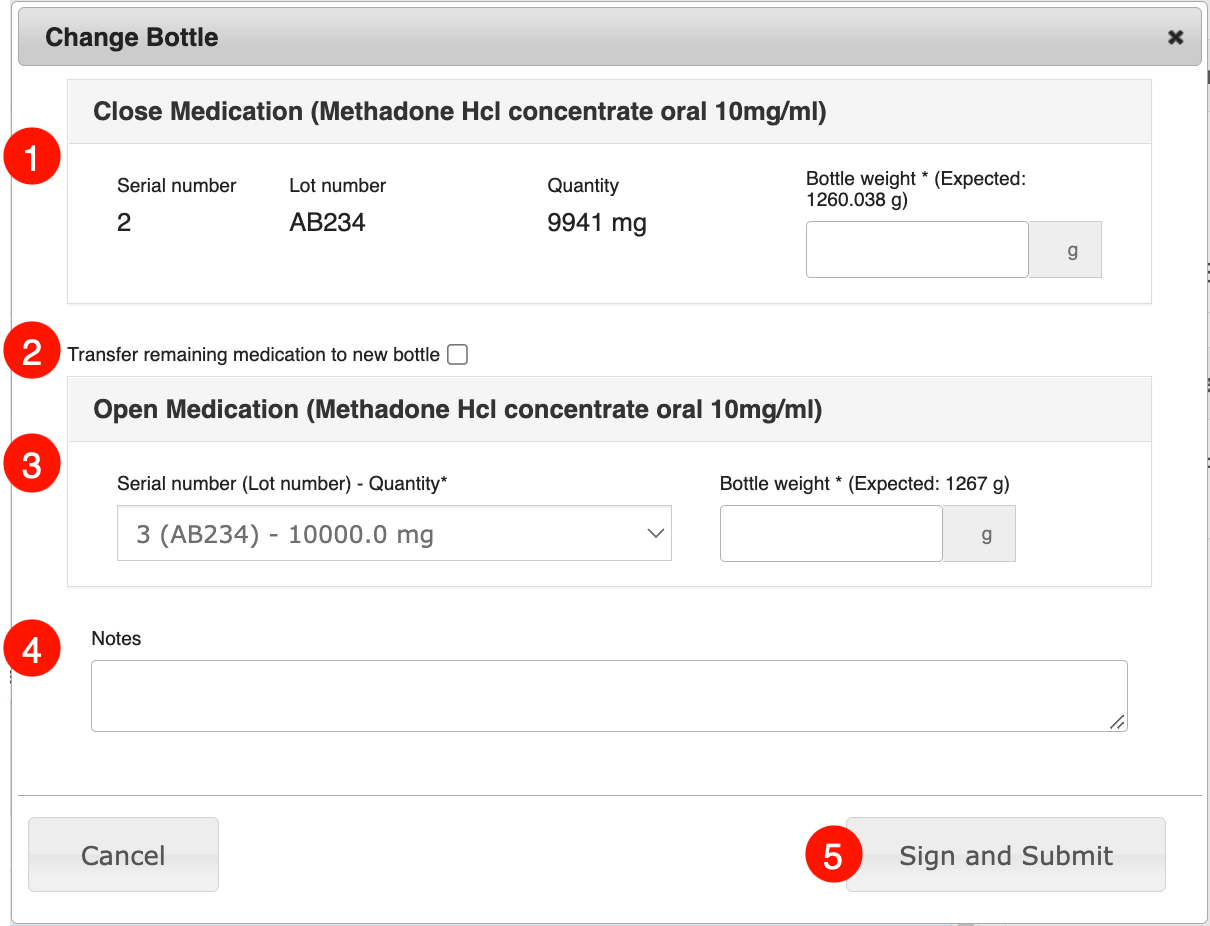The height and width of the screenshot is (926, 1210).
Task: Click the Open Medication section heading
Action: pos(457,409)
